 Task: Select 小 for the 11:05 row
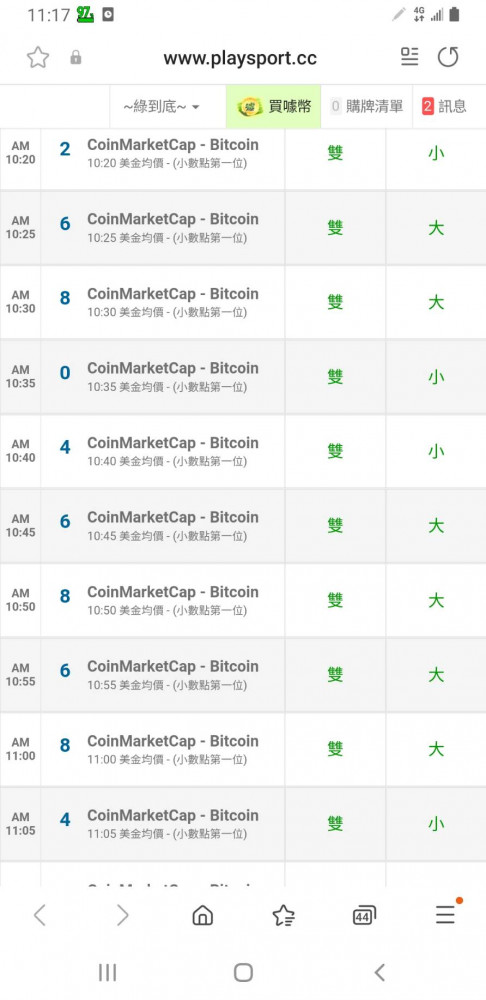point(436,823)
